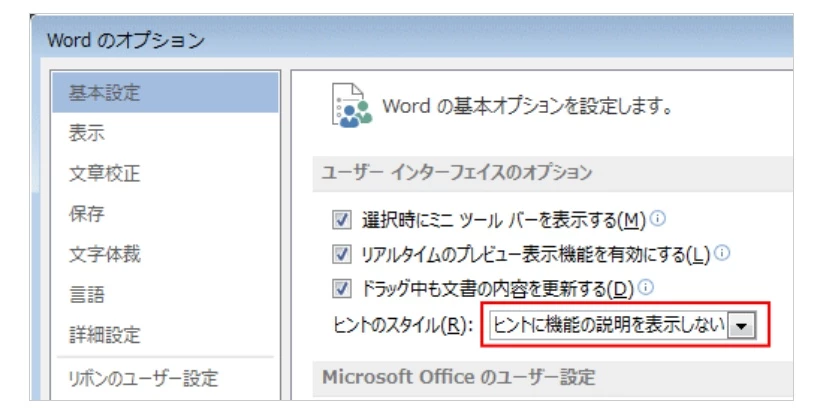822x415 pixels.
Task: Toggle the リアルタイムのプレビュー表示機能 checkbox
Action: click(342, 255)
